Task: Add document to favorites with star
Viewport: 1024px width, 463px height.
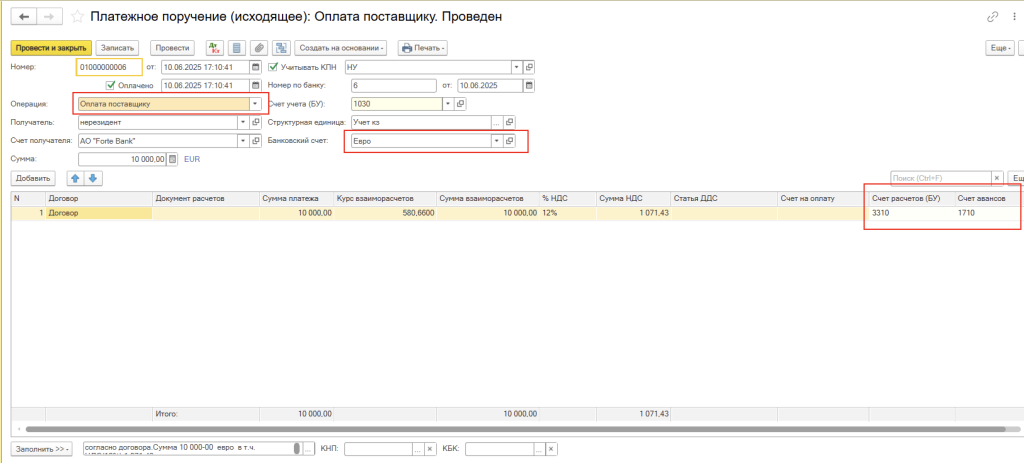Action: coord(78,17)
